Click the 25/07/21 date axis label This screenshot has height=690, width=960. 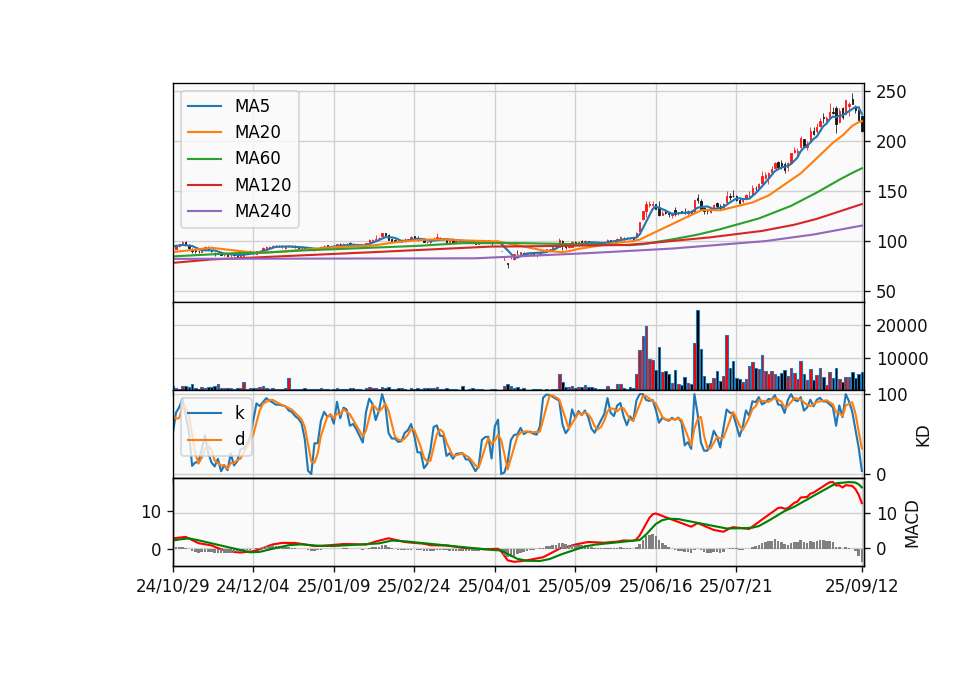(735, 587)
